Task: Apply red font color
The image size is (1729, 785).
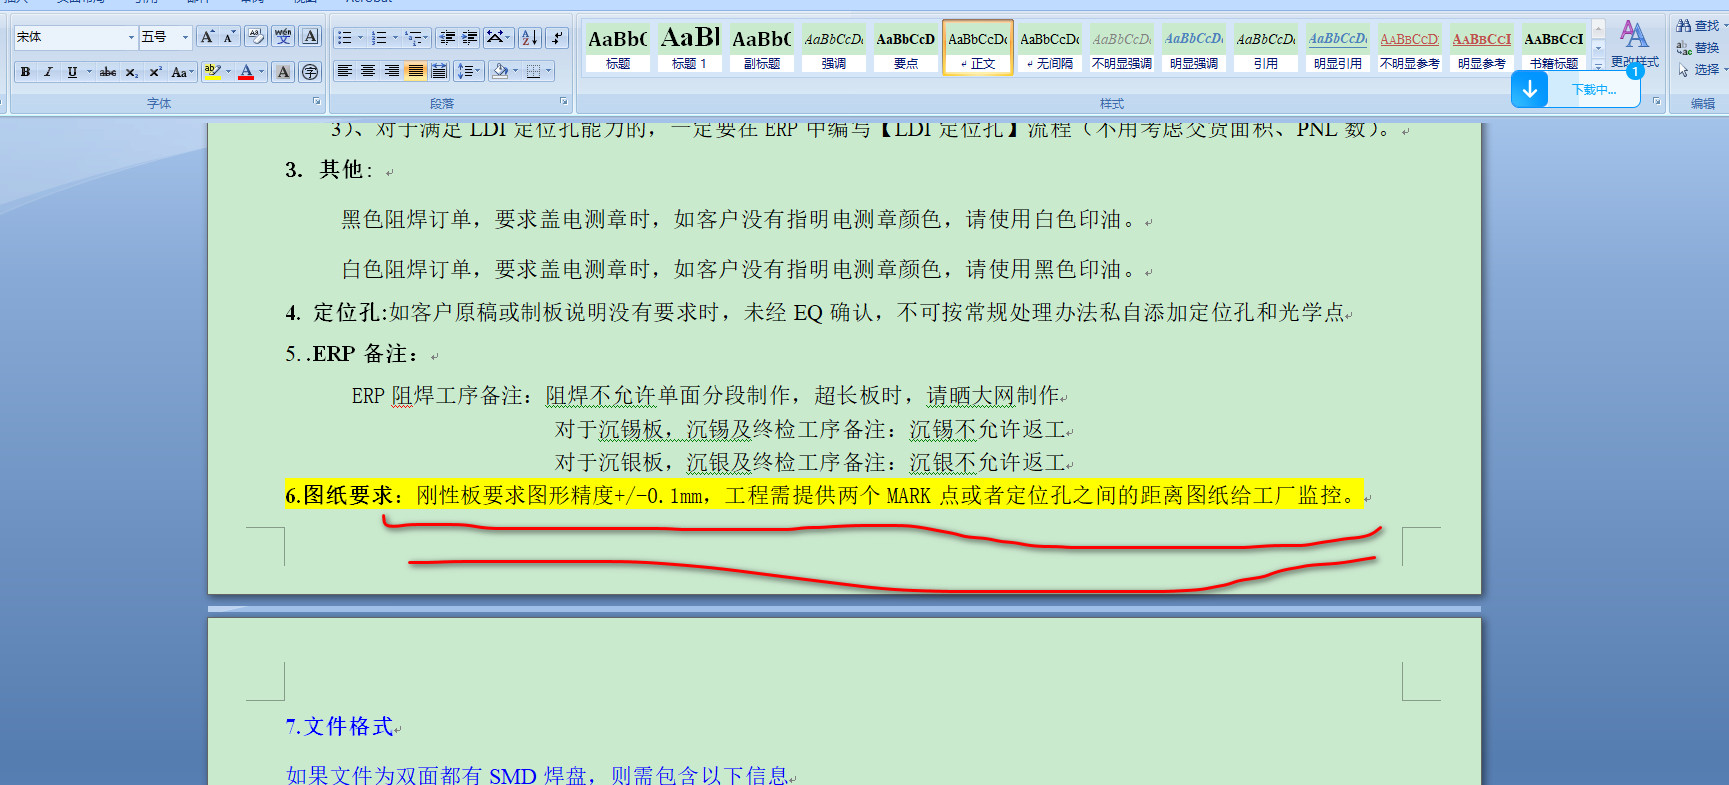Action: (x=246, y=72)
